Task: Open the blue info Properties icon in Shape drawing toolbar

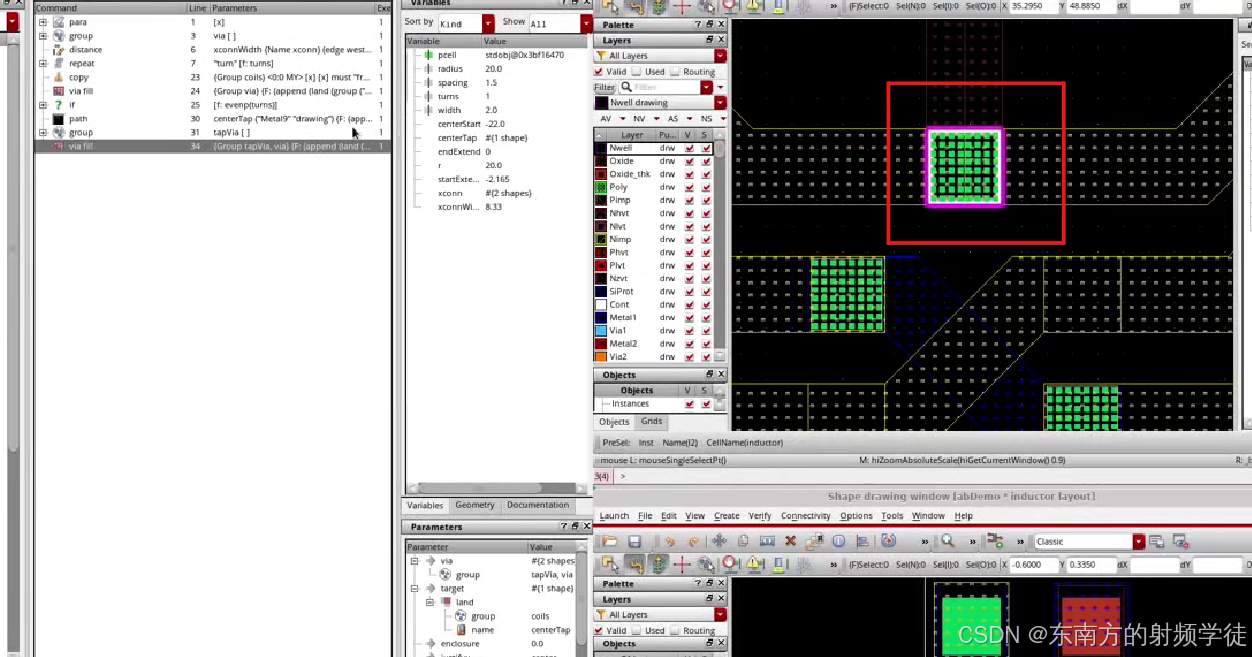Action: coord(838,541)
